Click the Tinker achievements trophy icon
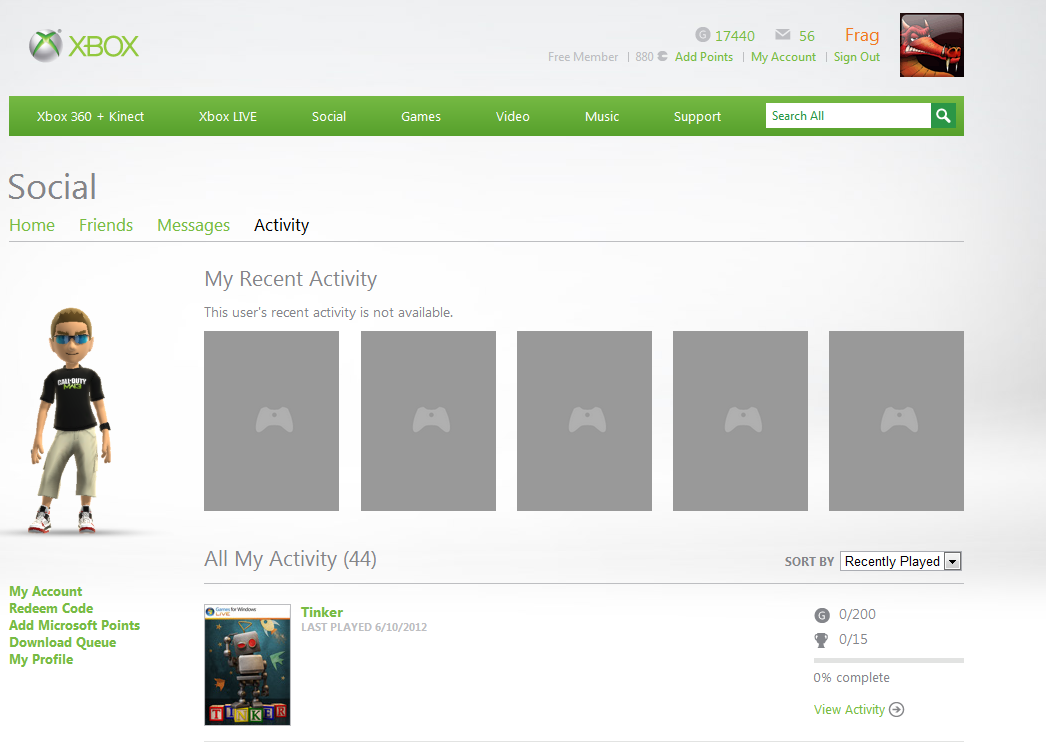Viewport: 1046px width, 750px height. coord(821,640)
